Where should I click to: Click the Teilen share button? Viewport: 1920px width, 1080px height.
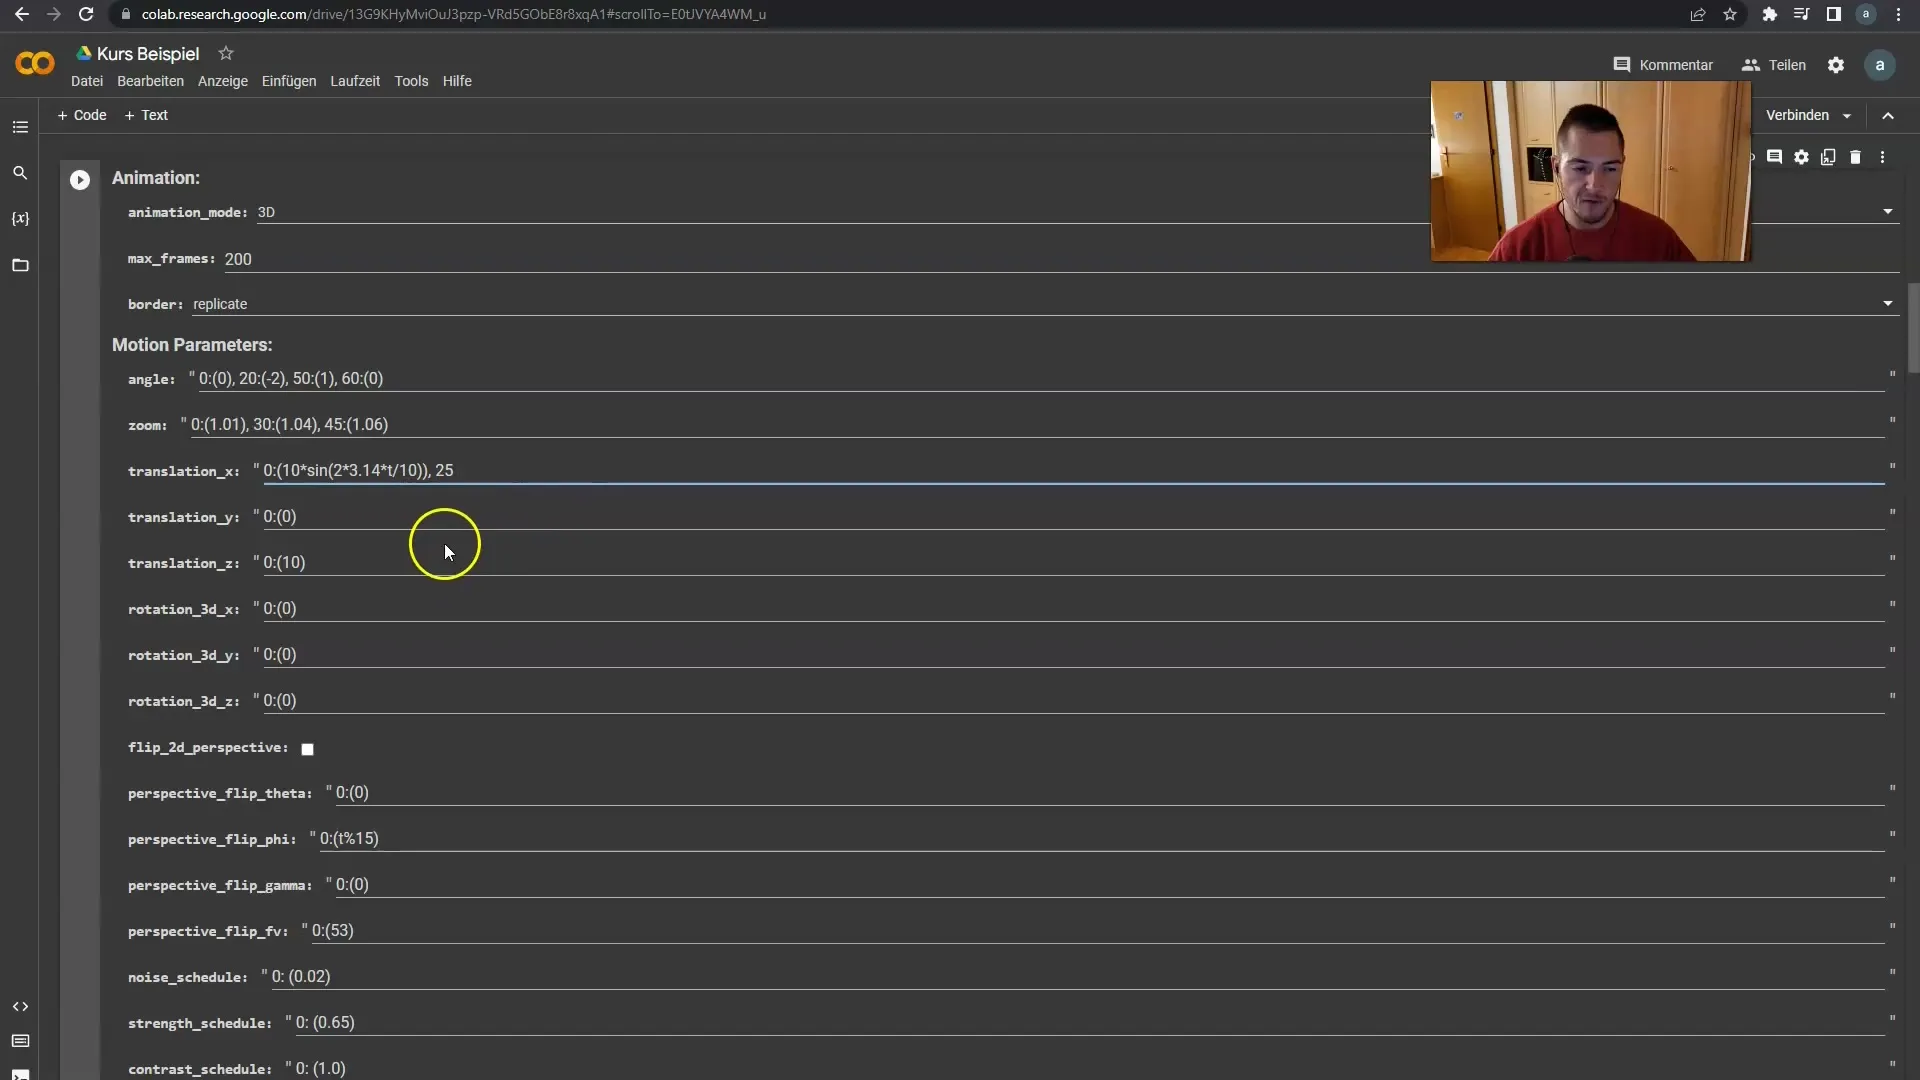coord(1774,65)
